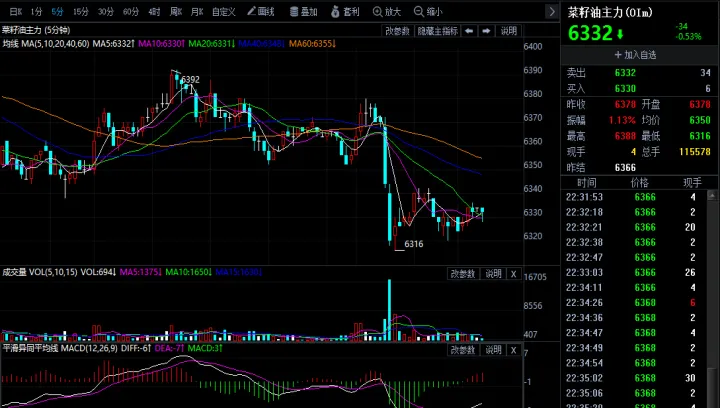Switch to the 60分 period tab
Image resolution: width=720 pixels, height=408 pixels.
pyautogui.click(x=130, y=12)
